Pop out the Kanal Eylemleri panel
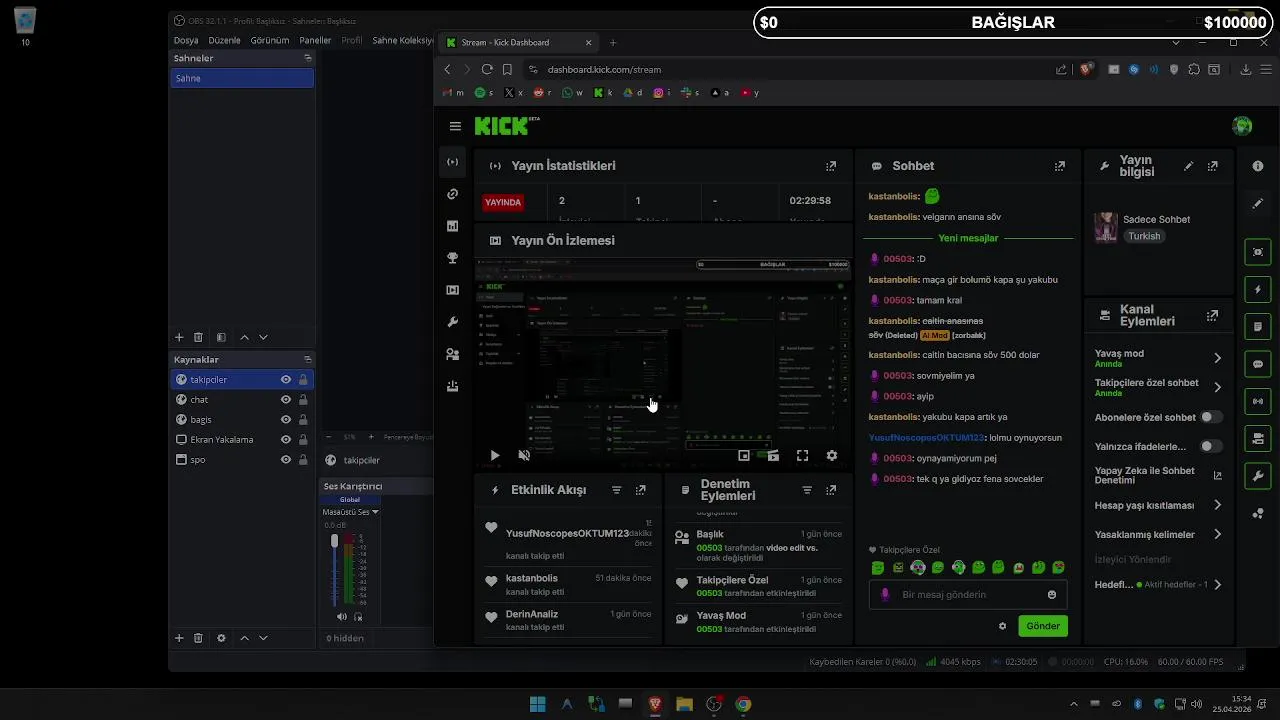The height and width of the screenshot is (720, 1280). point(1212,315)
